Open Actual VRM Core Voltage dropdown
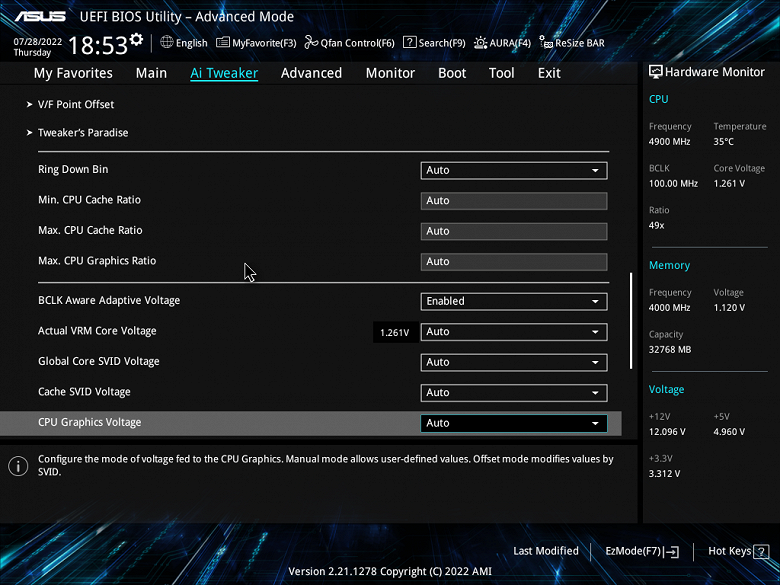This screenshot has width=780, height=585. pos(514,332)
